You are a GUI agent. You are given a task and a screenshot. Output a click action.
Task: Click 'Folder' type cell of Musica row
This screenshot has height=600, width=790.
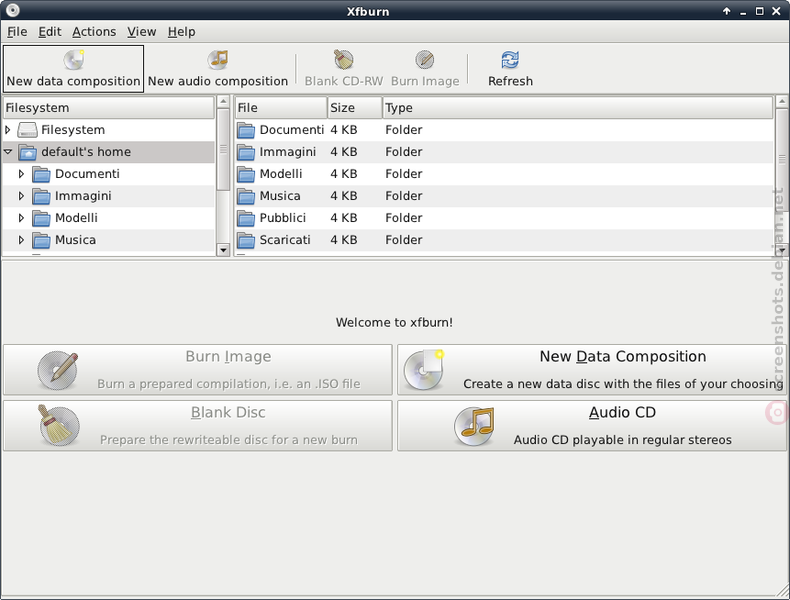[404, 196]
